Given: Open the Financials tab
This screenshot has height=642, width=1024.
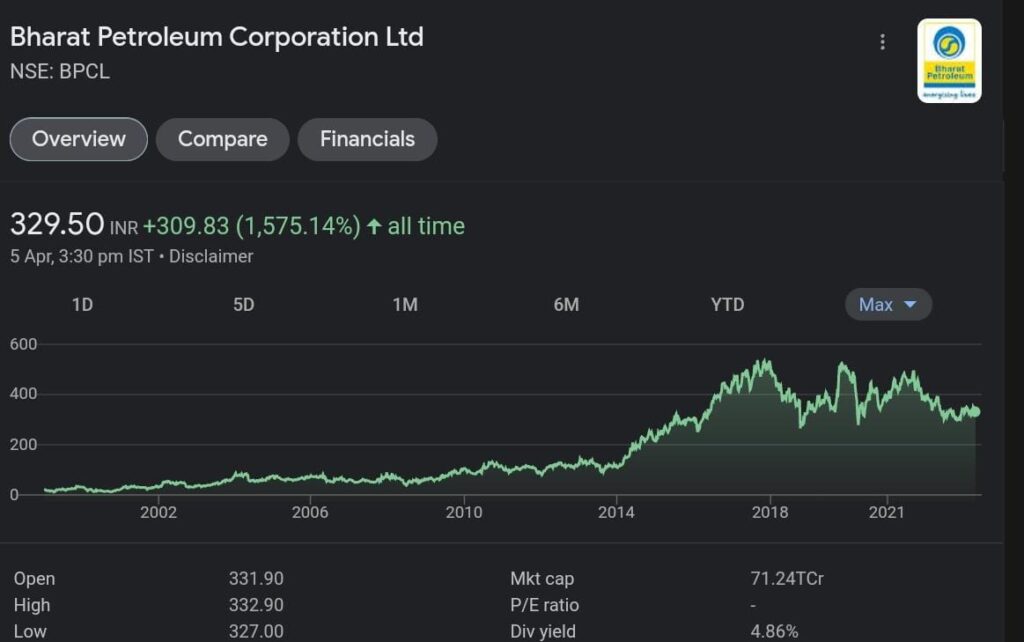Looking at the screenshot, I should tap(368, 139).
